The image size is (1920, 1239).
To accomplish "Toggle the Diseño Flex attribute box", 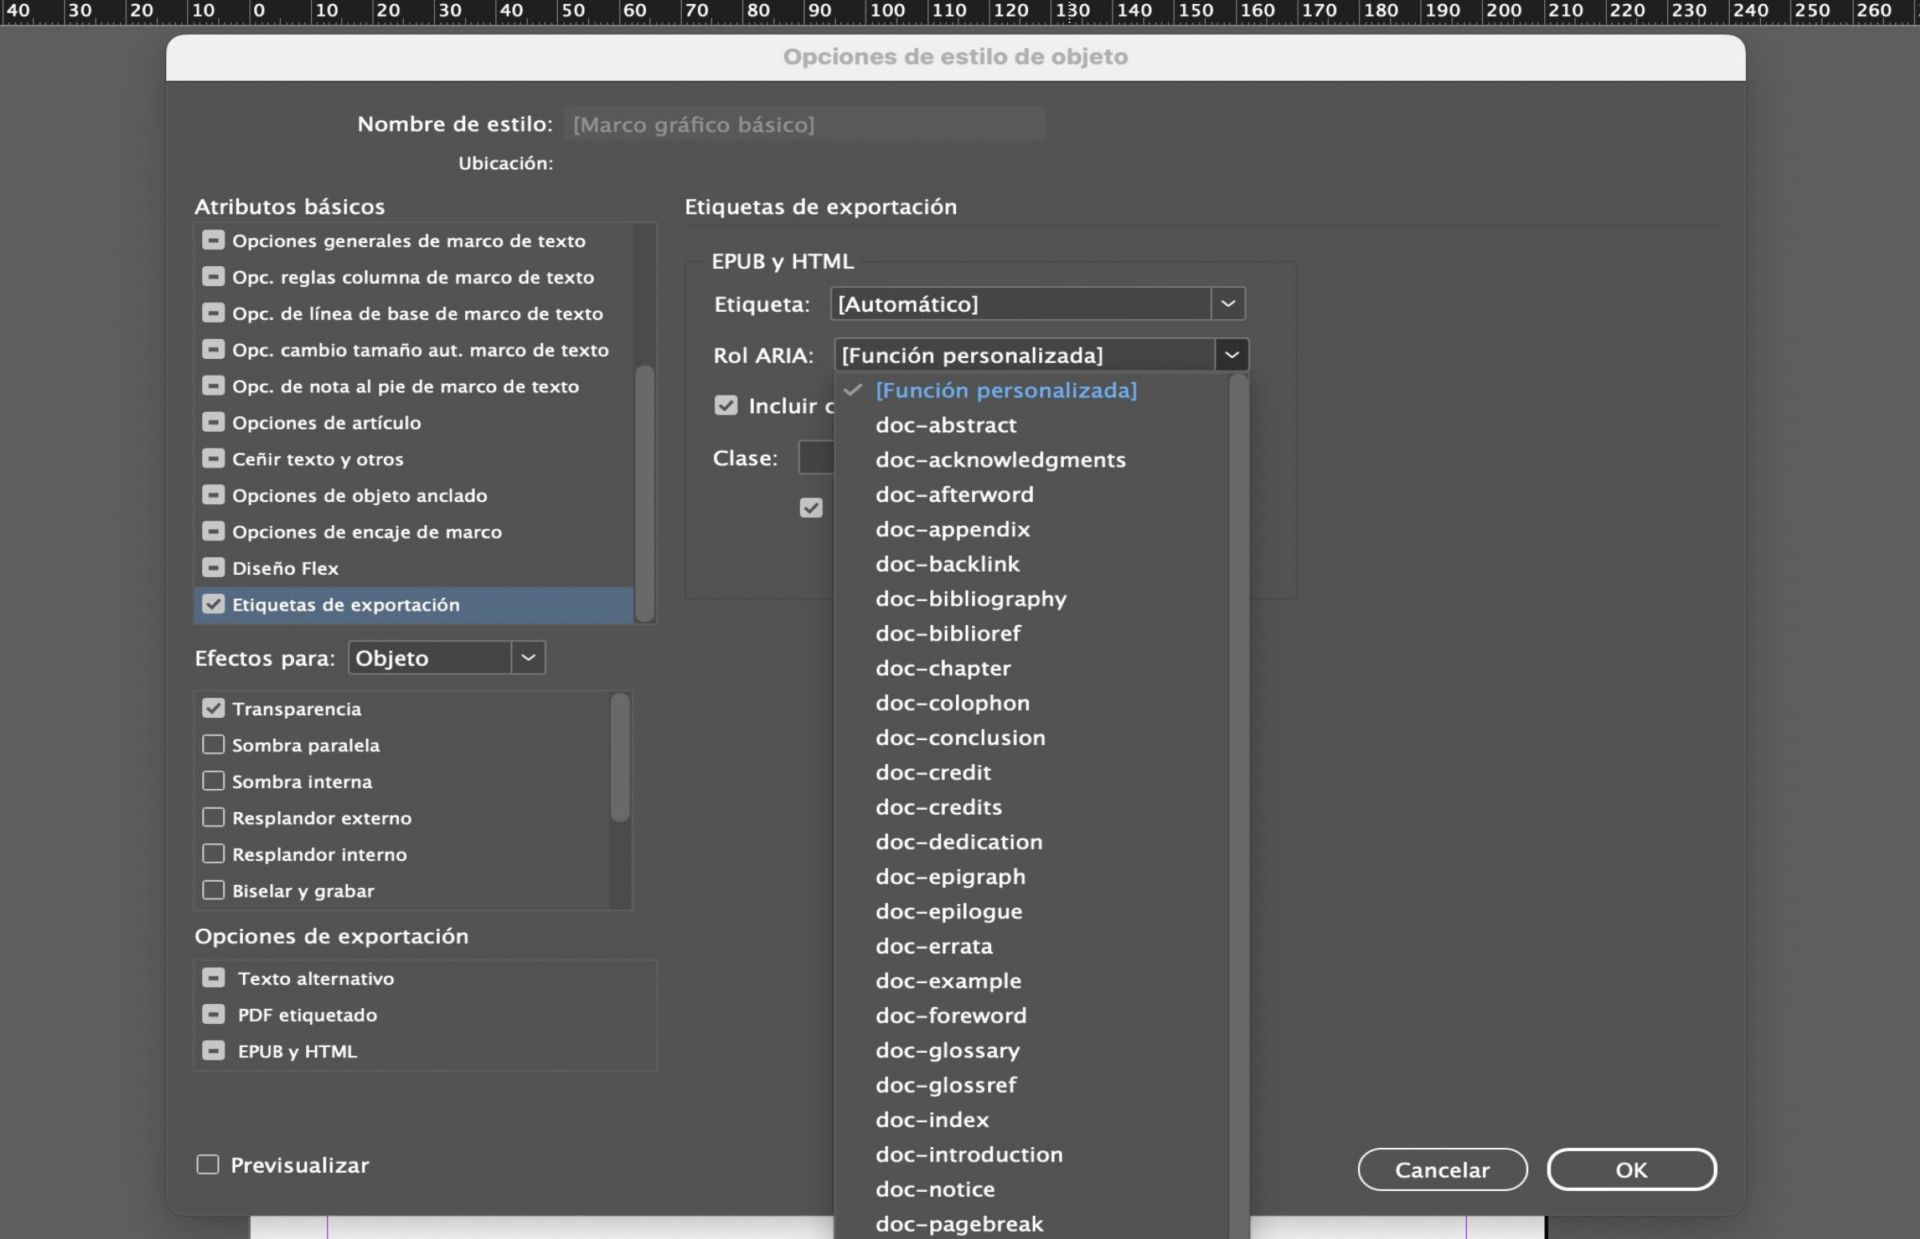I will coord(213,568).
